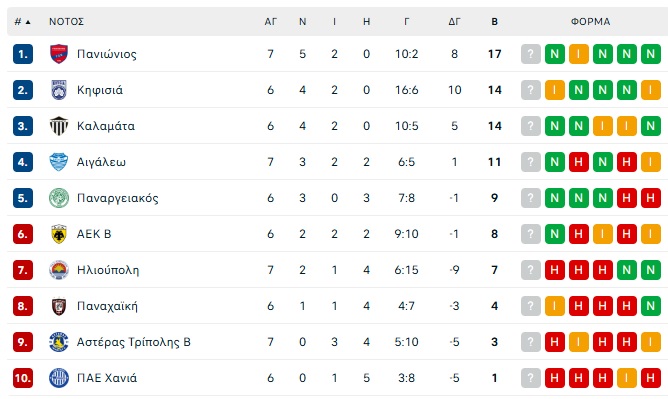668x399 pixels.
Task: Click the ΑΕΚ Β yellow eagle crest
Action: tap(59, 234)
